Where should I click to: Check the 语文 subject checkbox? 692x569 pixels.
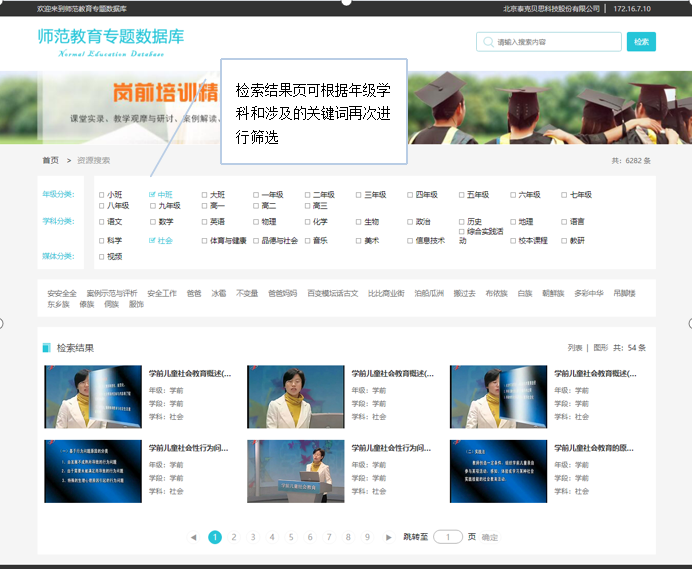pos(101,222)
